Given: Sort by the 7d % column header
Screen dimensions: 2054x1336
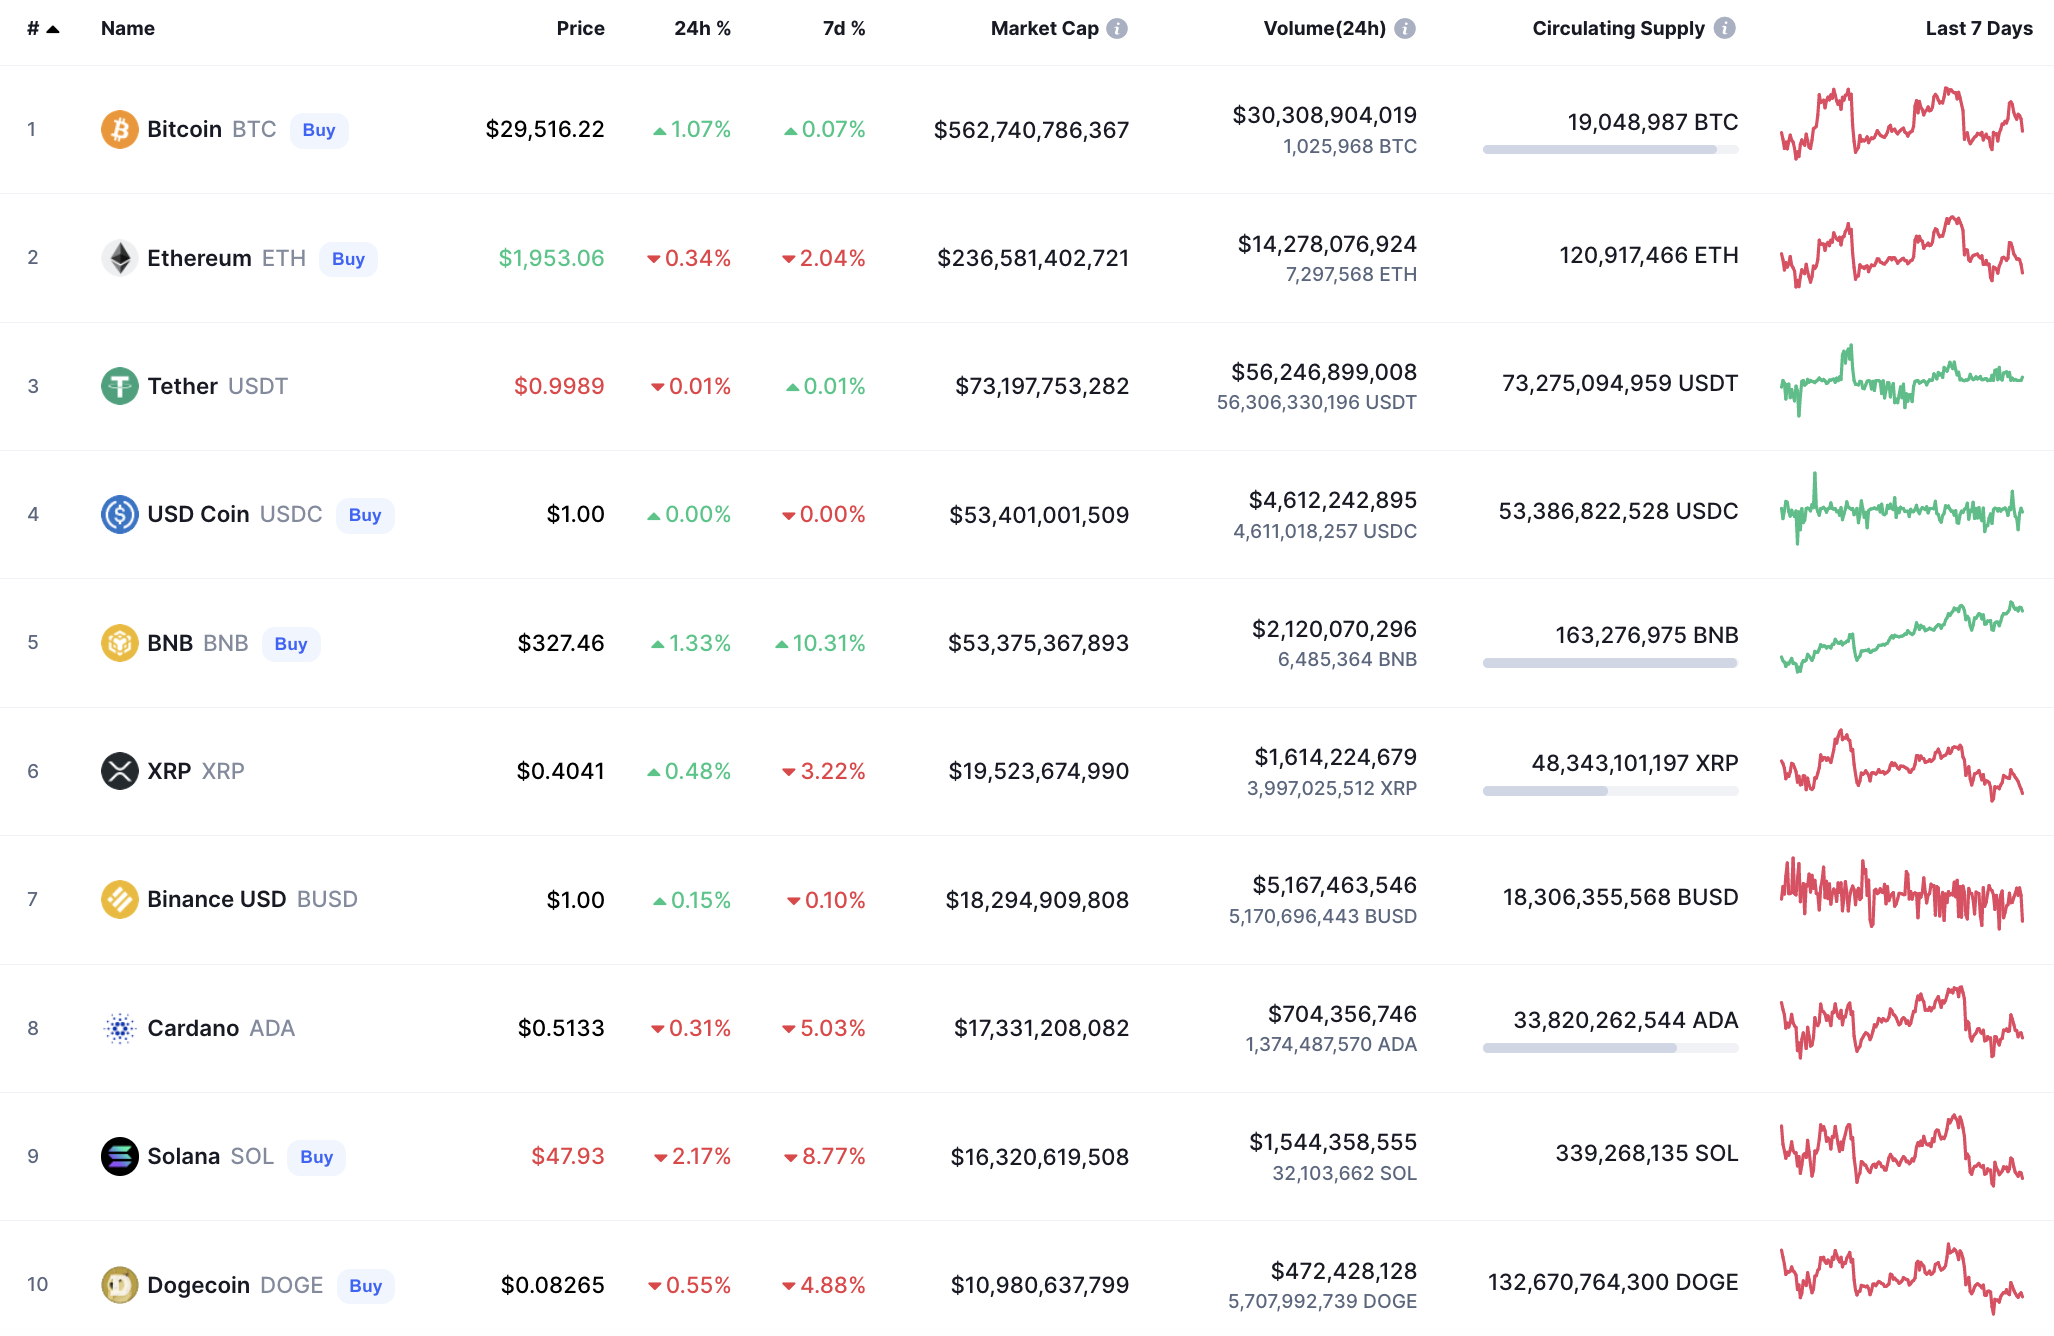Looking at the screenshot, I should click(x=843, y=28).
